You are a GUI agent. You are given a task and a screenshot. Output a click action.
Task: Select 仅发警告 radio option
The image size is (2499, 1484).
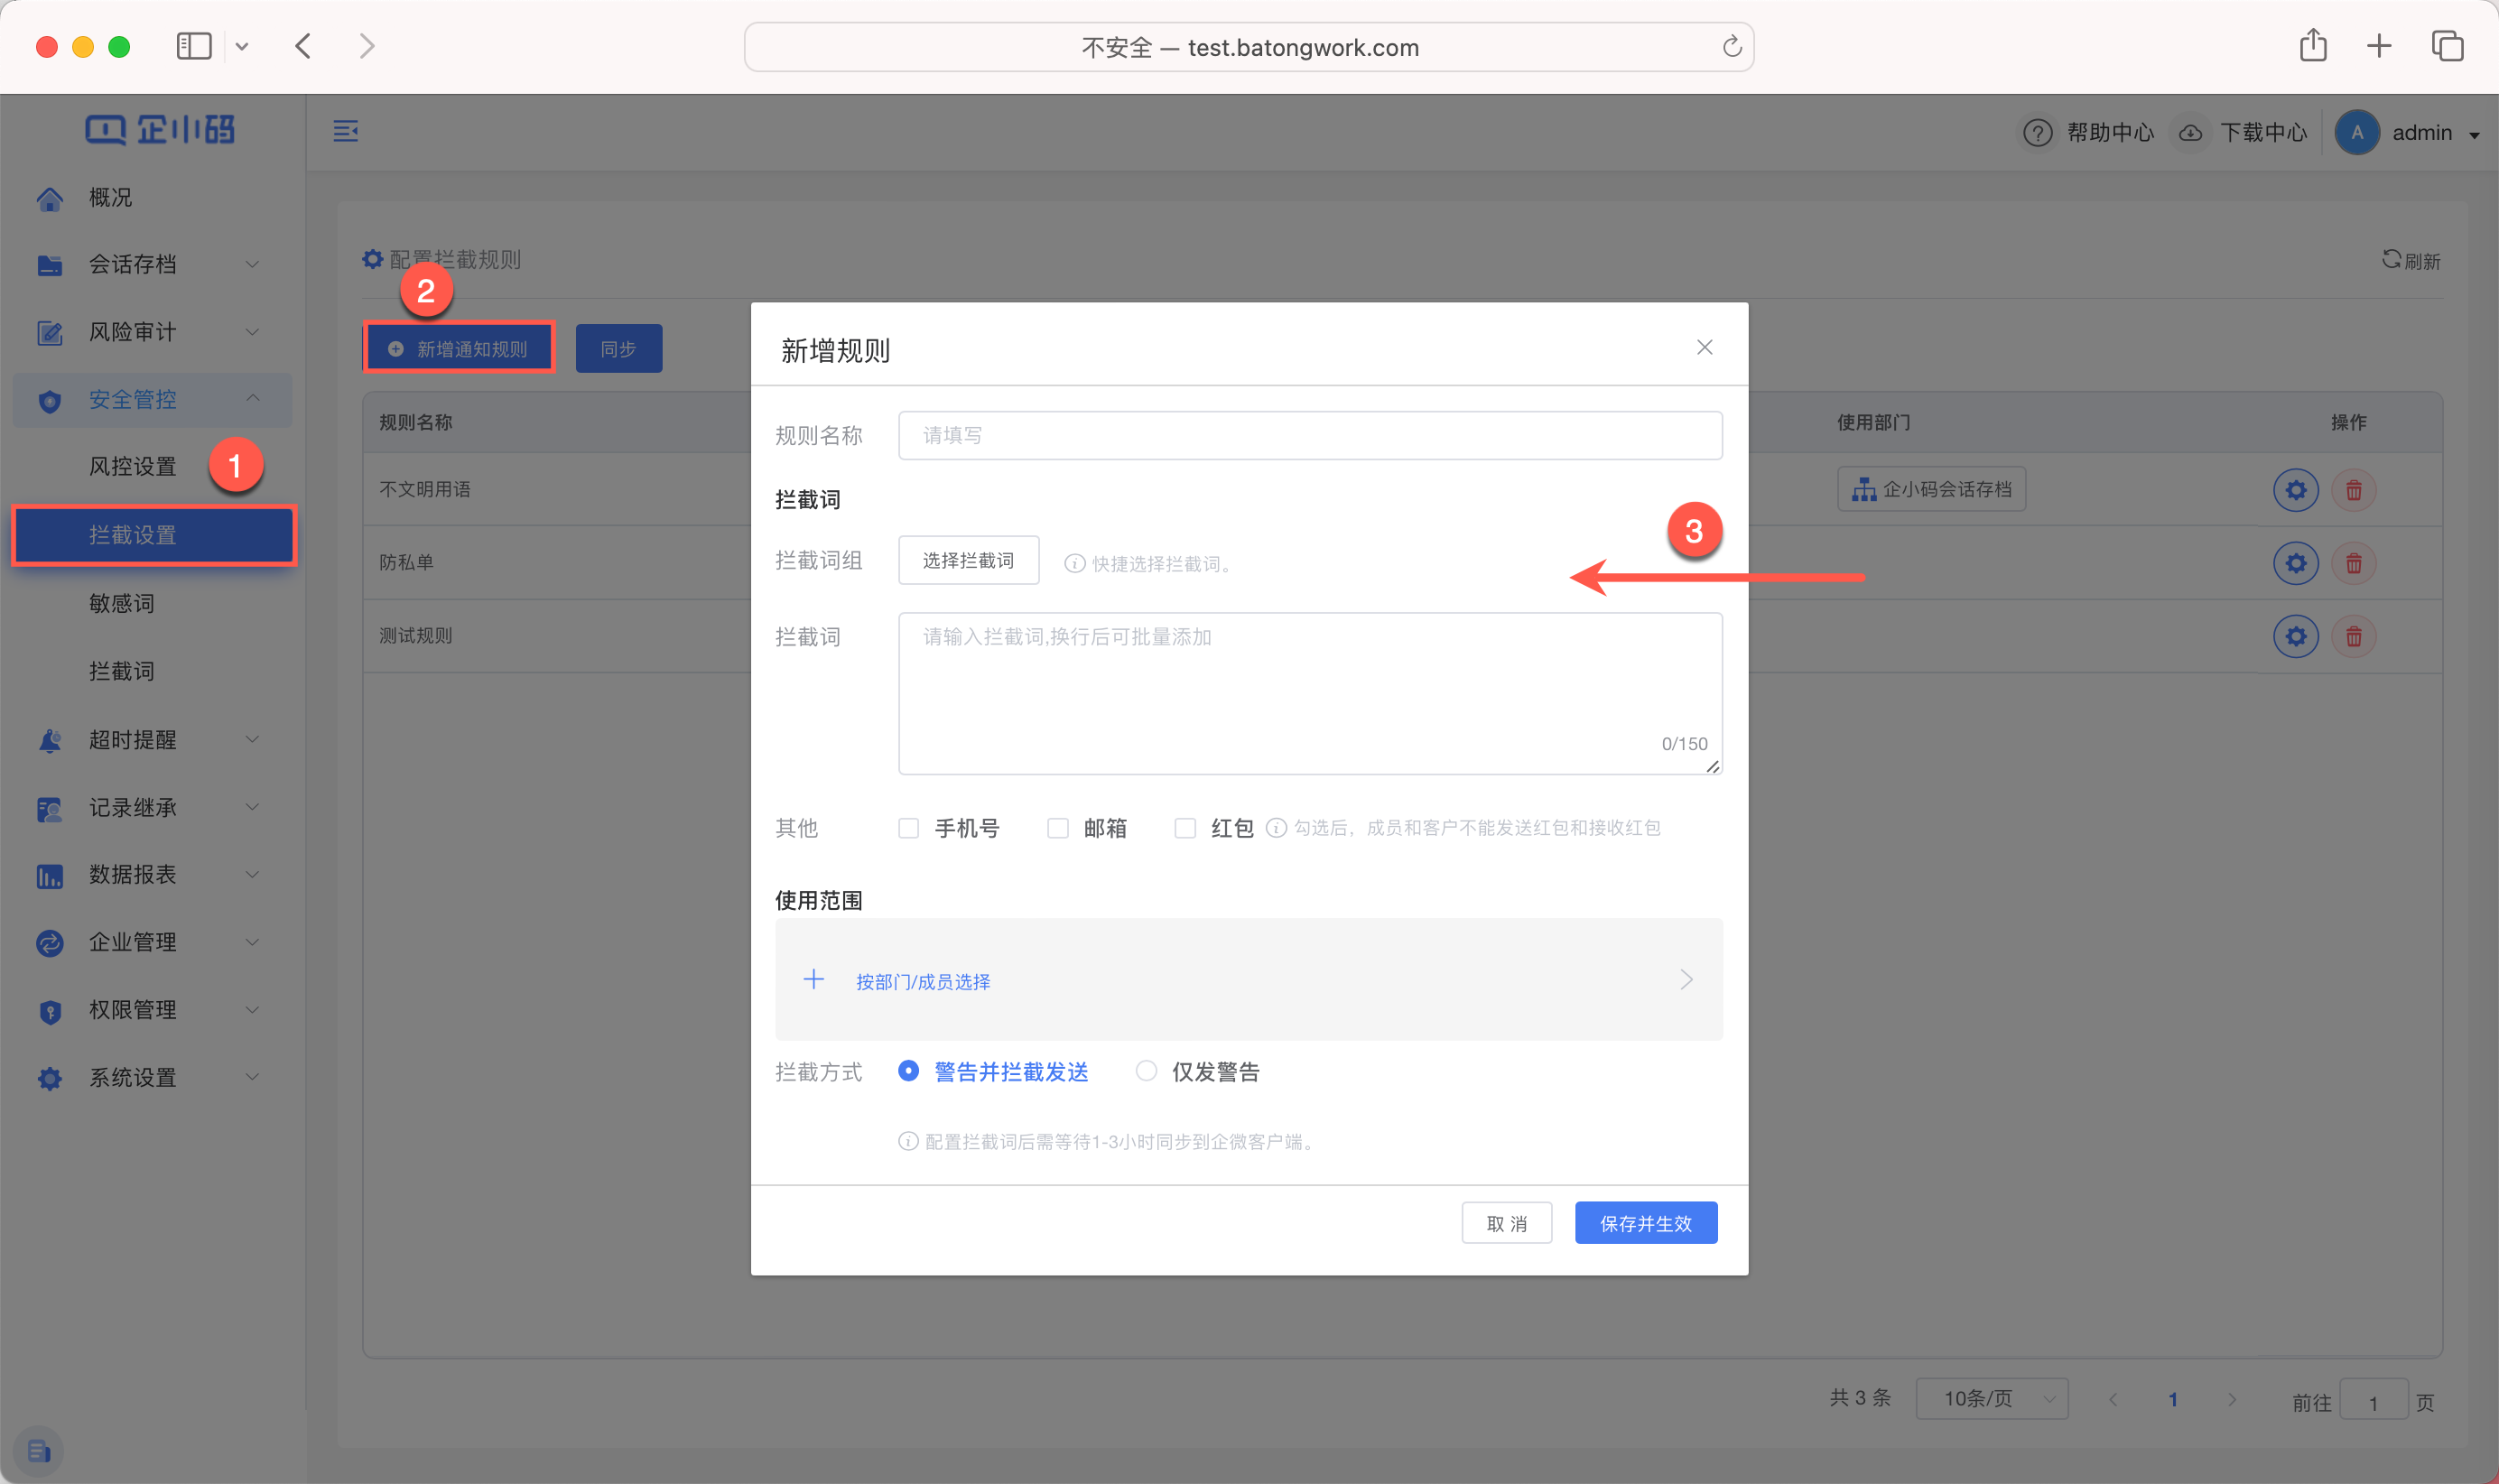(1146, 1071)
